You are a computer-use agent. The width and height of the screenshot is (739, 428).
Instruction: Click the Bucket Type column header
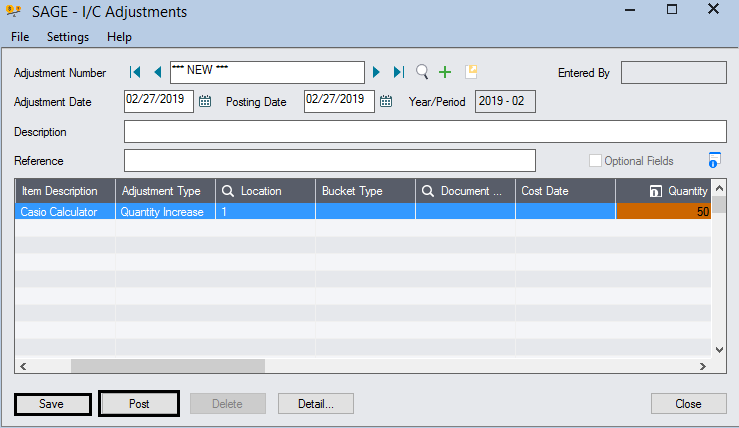365,191
